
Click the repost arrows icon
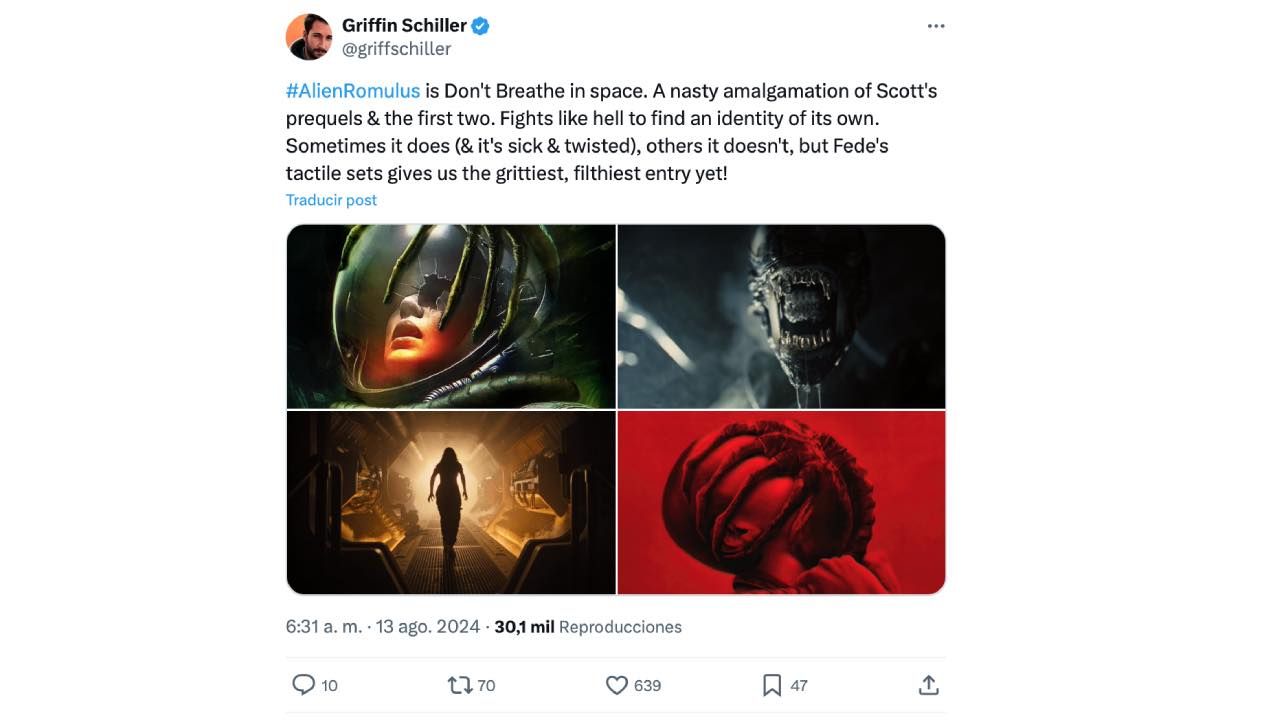point(459,685)
